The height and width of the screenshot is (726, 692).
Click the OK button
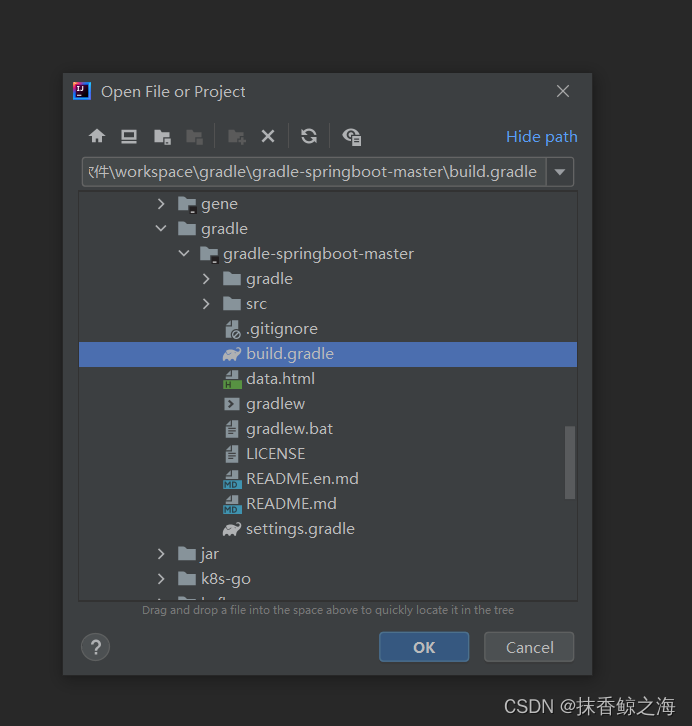tap(424, 647)
